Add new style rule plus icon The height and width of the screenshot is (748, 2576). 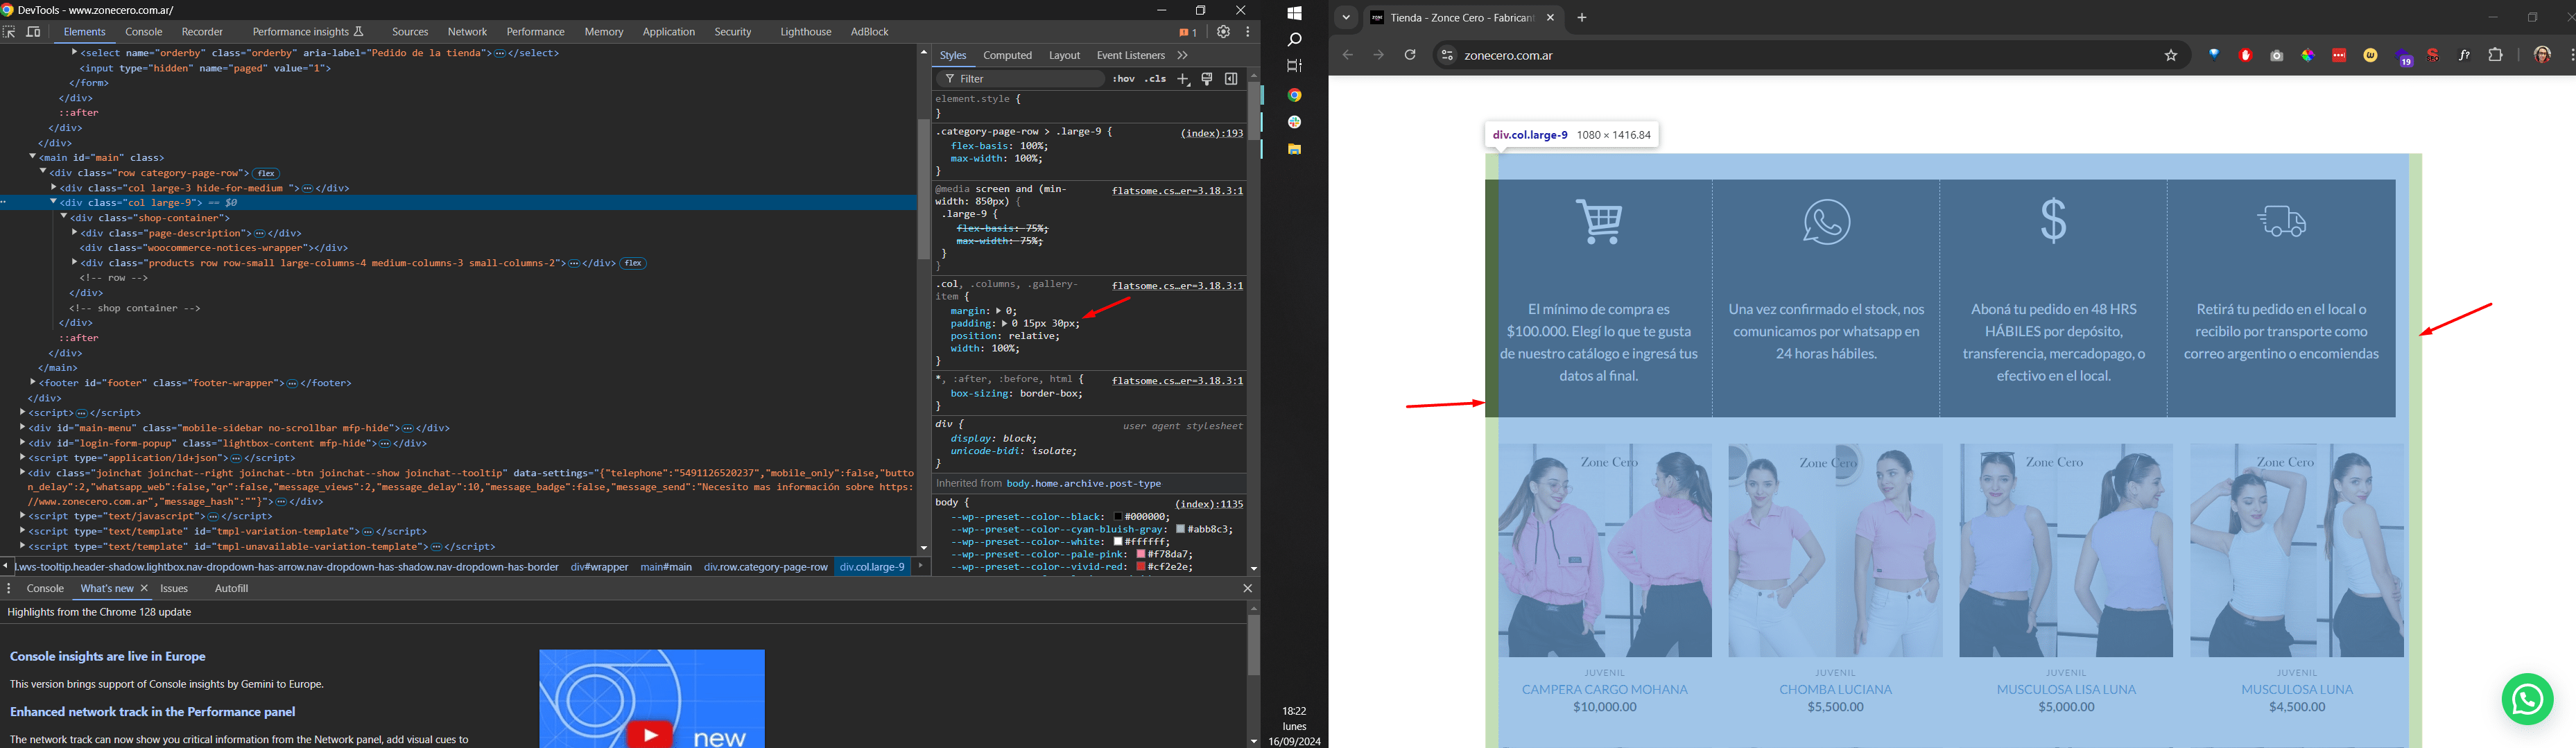(x=1183, y=79)
